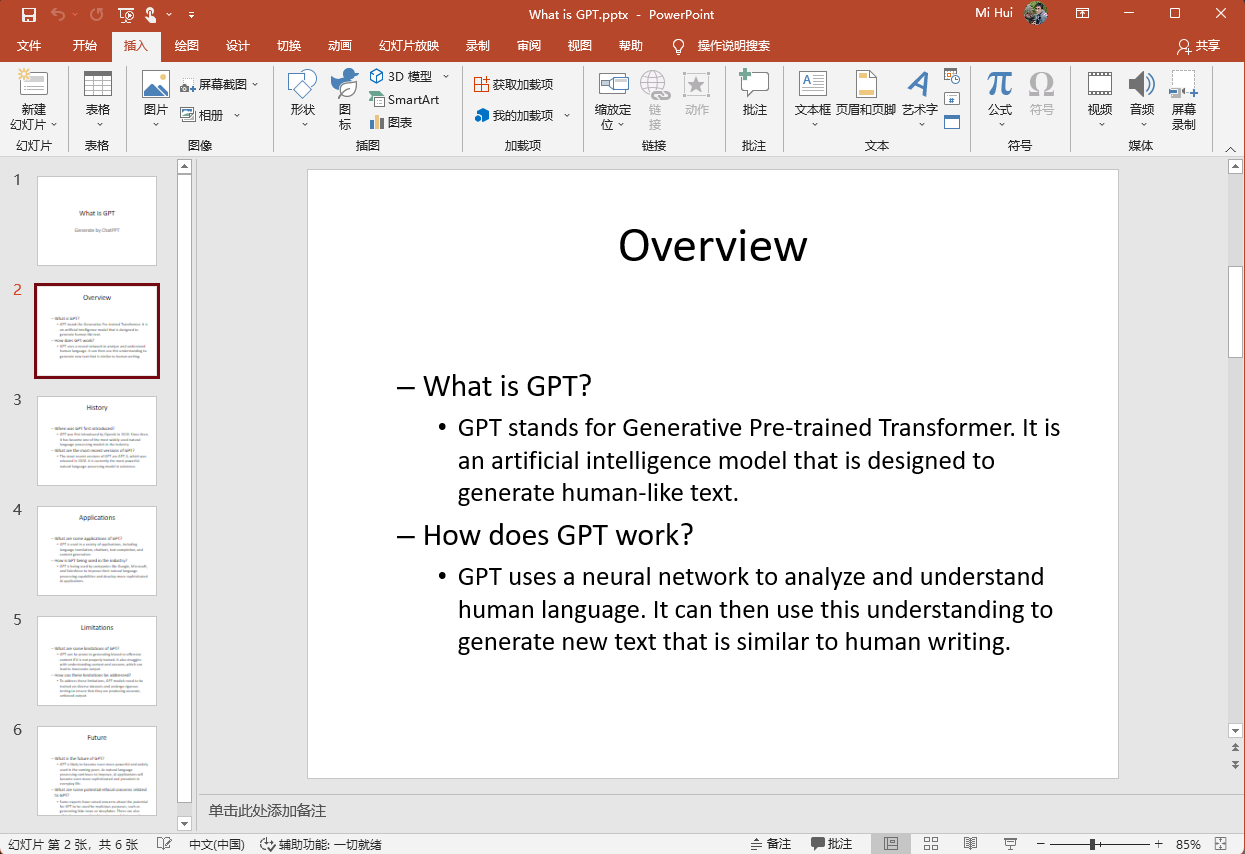
Task: Expand the 3D 模型 dropdown
Action: tap(446, 77)
